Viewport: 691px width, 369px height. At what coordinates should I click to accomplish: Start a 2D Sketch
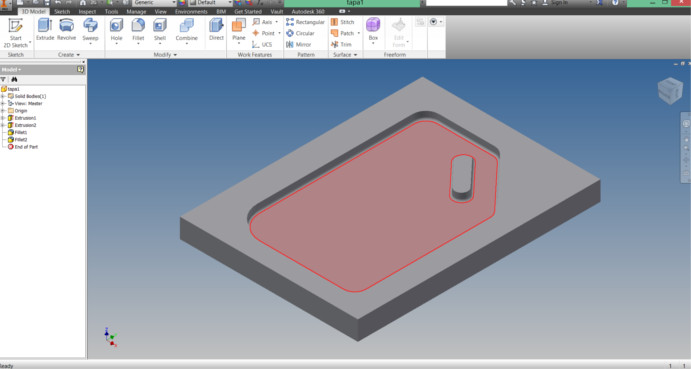pos(15,33)
